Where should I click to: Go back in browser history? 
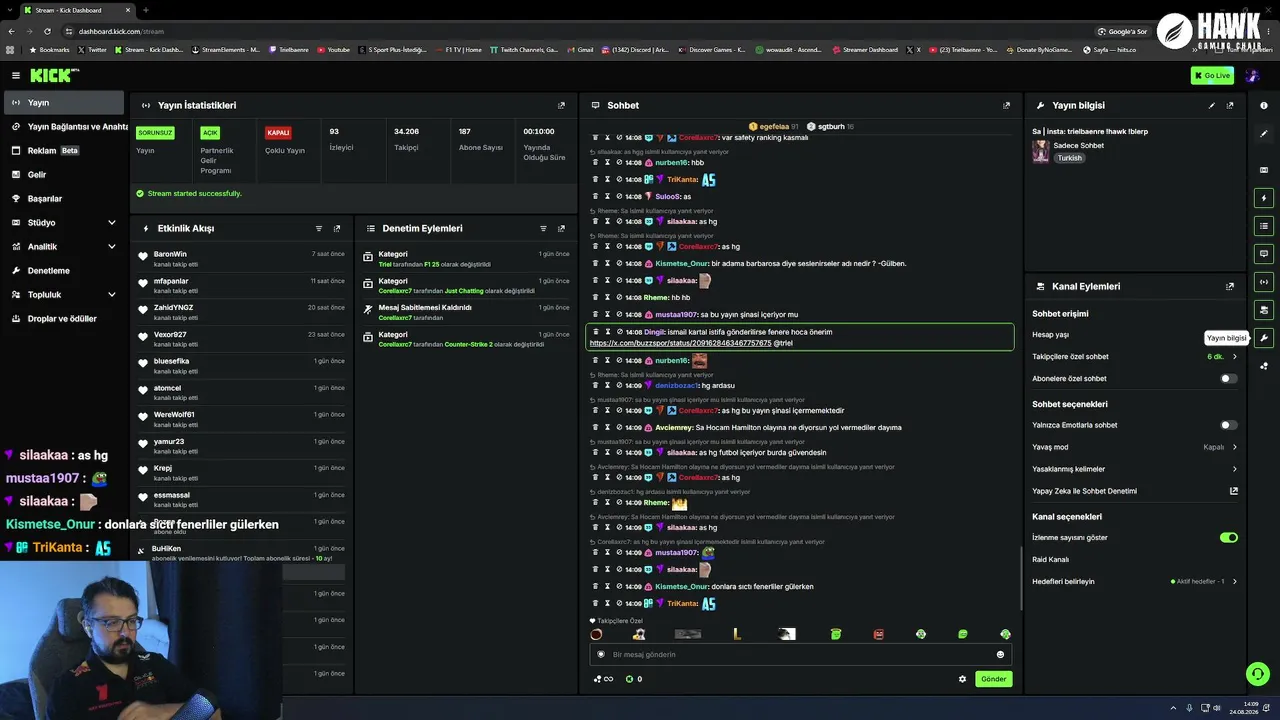pyautogui.click(x=12, y=31)
